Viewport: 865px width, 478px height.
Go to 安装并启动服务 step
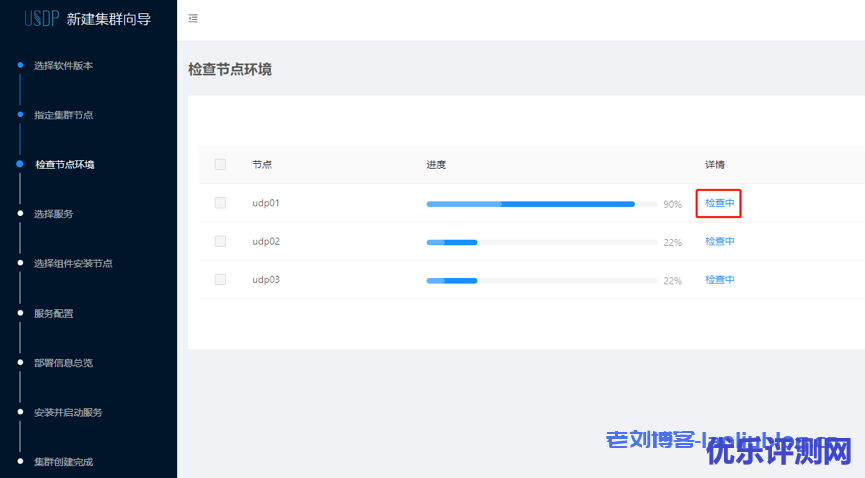68,412
